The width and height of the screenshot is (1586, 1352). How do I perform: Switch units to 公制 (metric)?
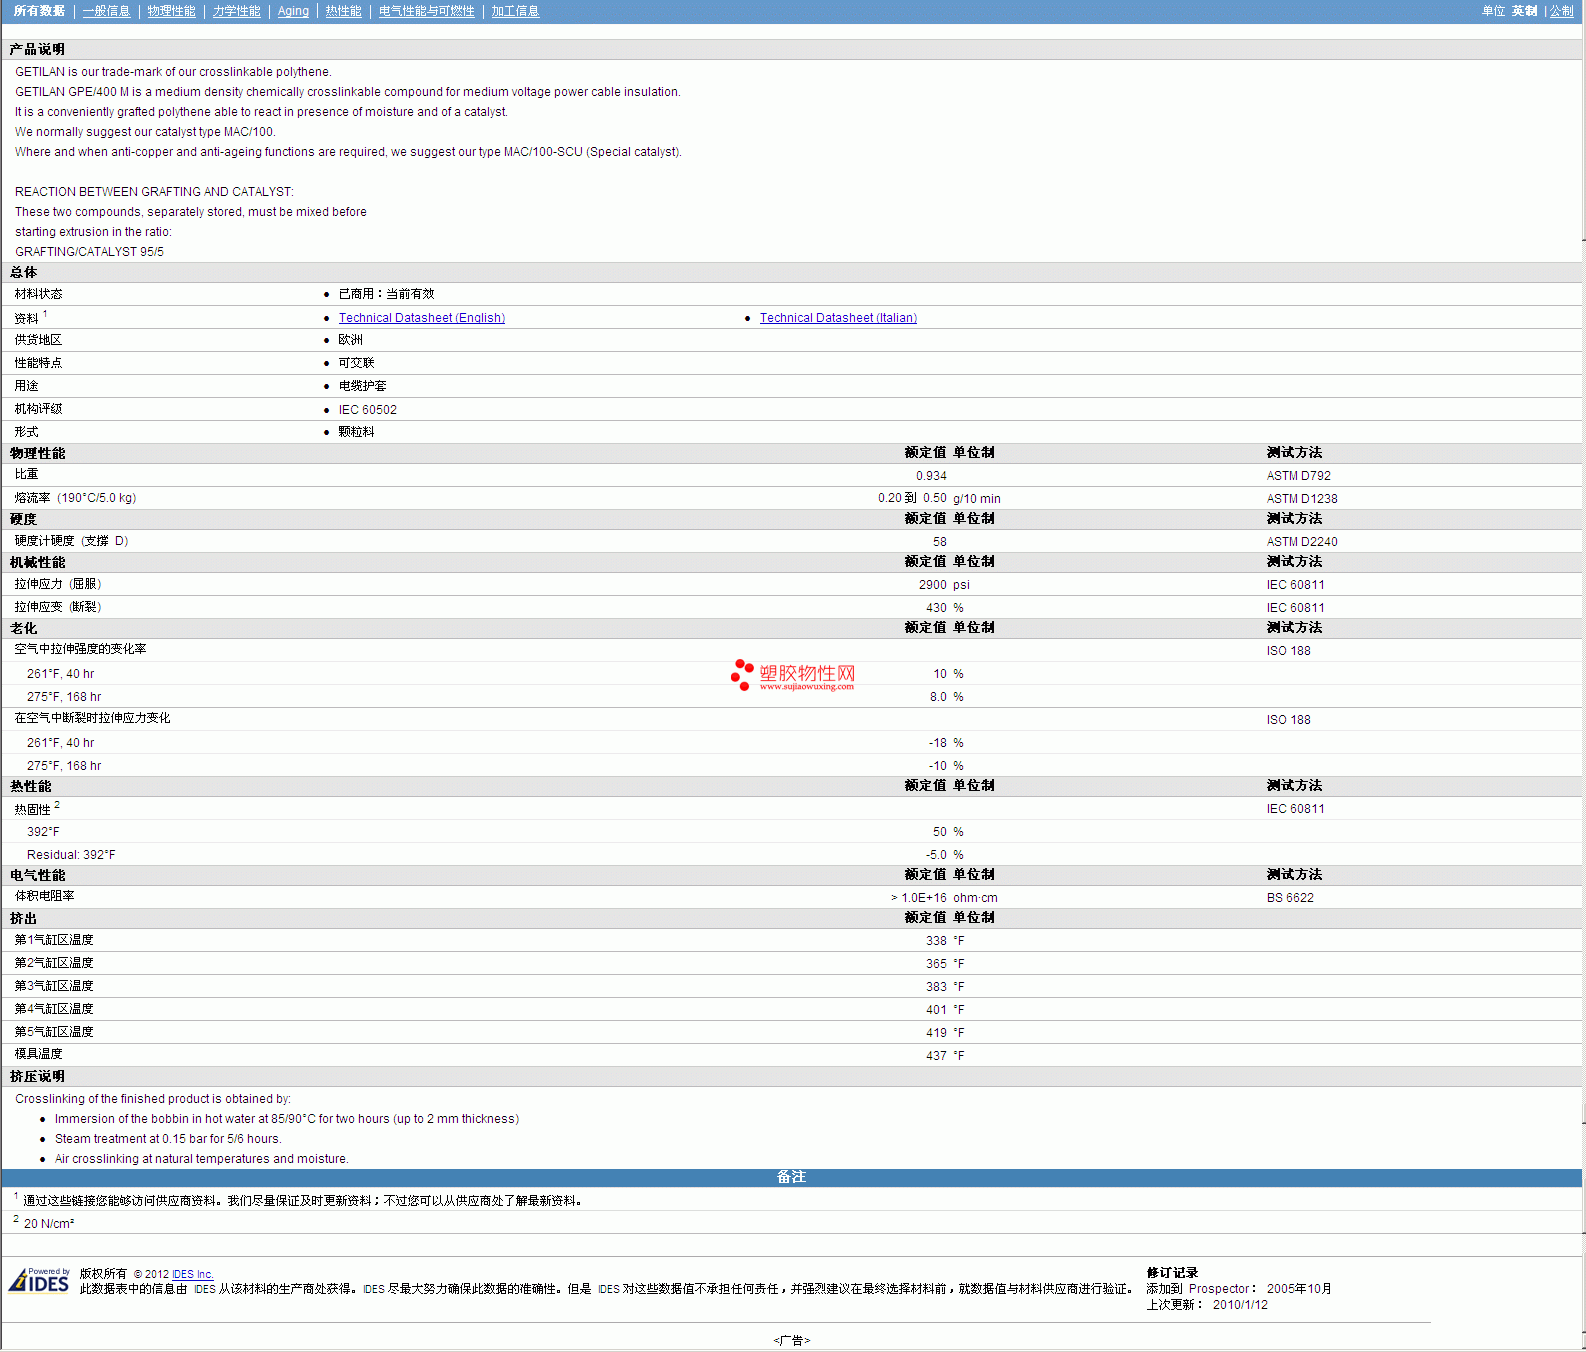point(1561,11)
